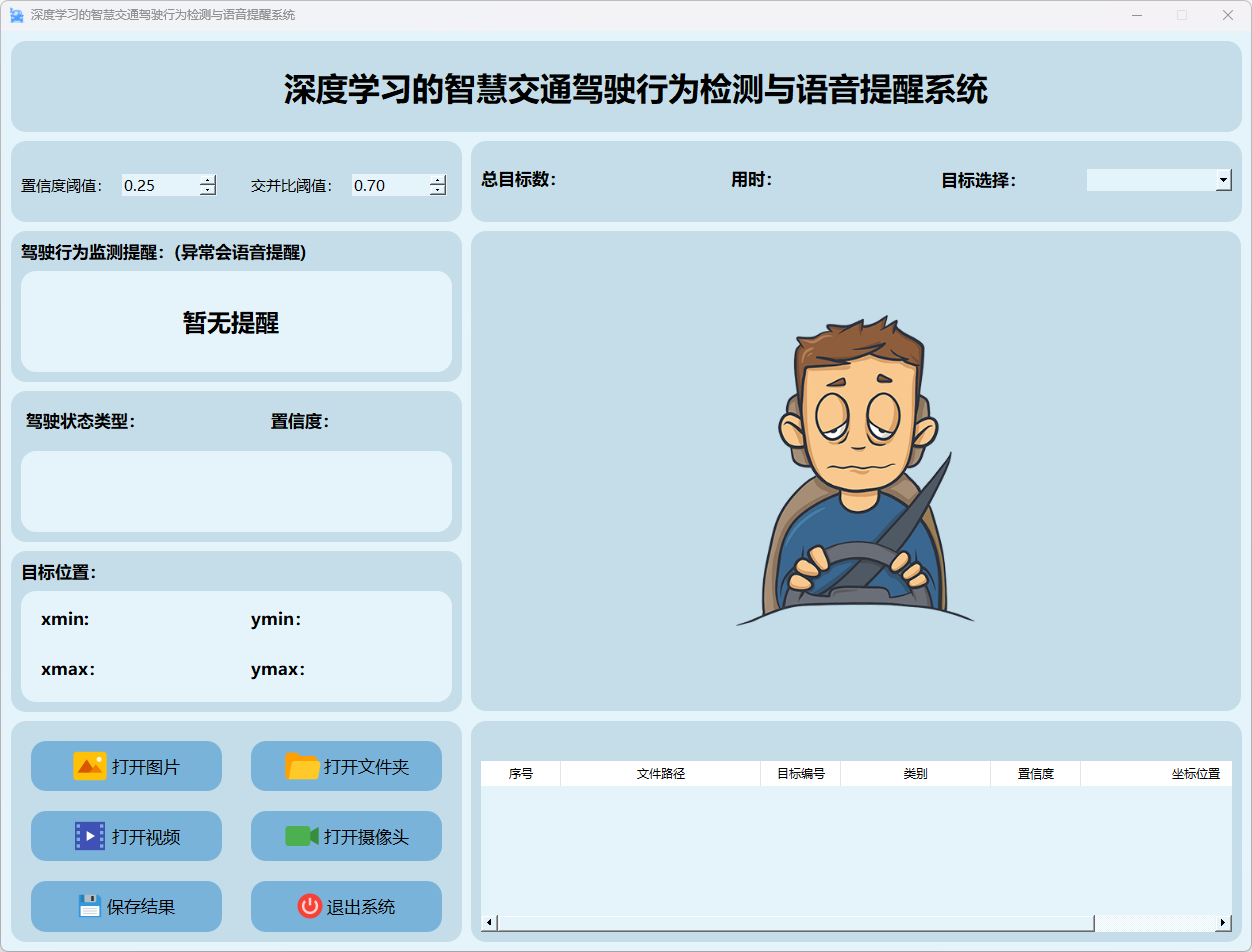This screenshot has height=952, width=1252.
Task: Click the yellow folder icon on 打开文件夹
Action: 302,766
